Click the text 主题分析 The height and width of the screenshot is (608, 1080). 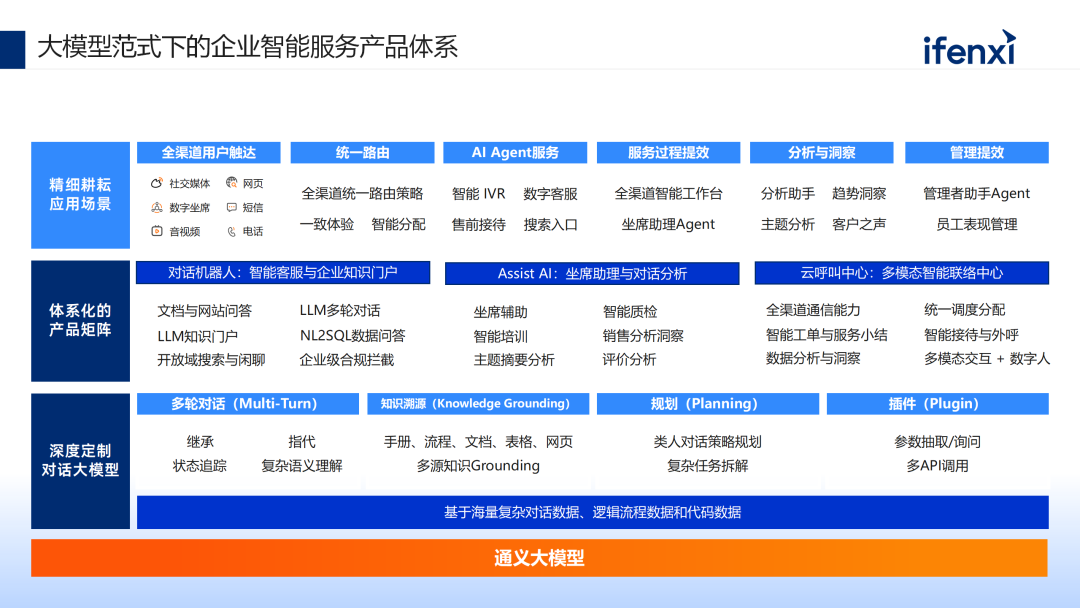[788, 224]
